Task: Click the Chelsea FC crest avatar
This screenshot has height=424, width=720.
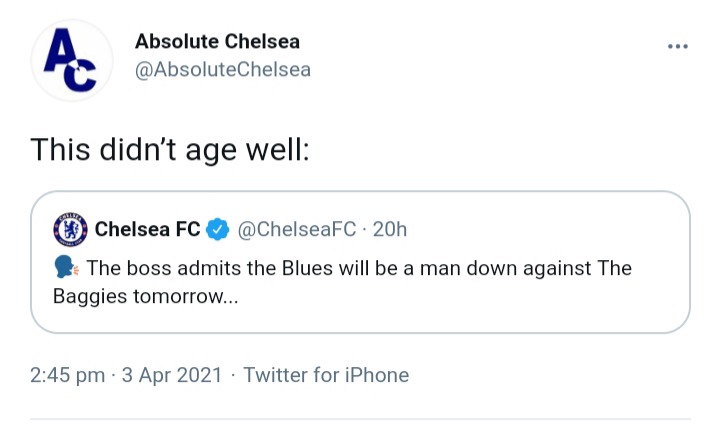Action: [70, 229]
